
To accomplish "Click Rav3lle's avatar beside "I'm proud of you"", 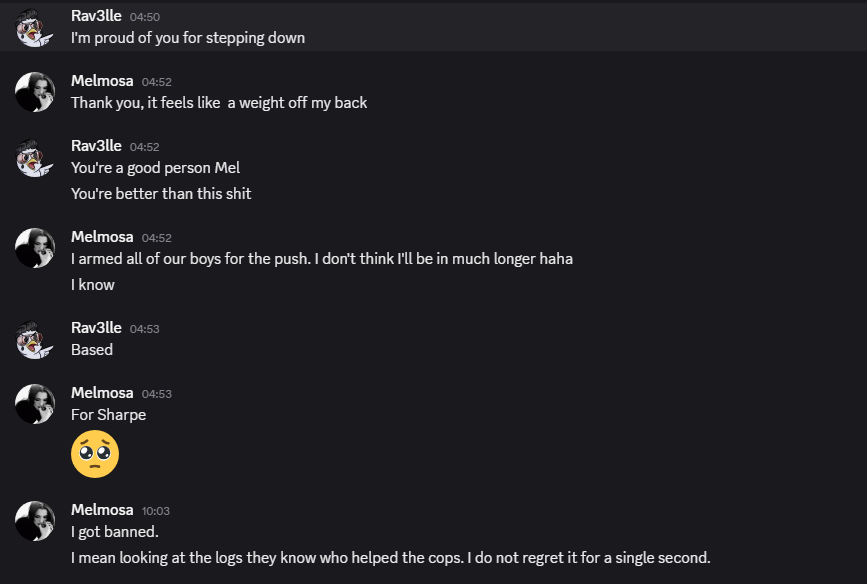I will click(35, 27).
